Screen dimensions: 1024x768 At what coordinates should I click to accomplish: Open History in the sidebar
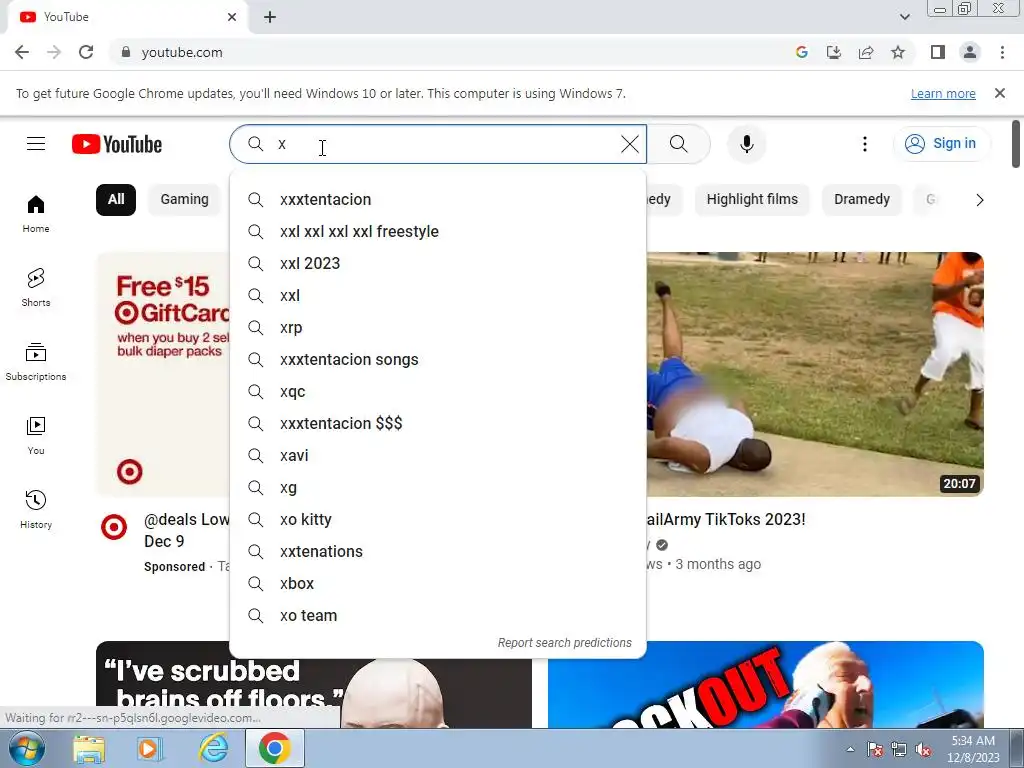tap(36, 509)
